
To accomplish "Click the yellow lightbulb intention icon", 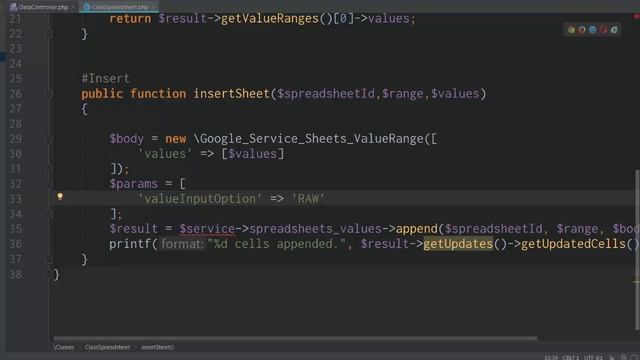I will tap(60, 197).
